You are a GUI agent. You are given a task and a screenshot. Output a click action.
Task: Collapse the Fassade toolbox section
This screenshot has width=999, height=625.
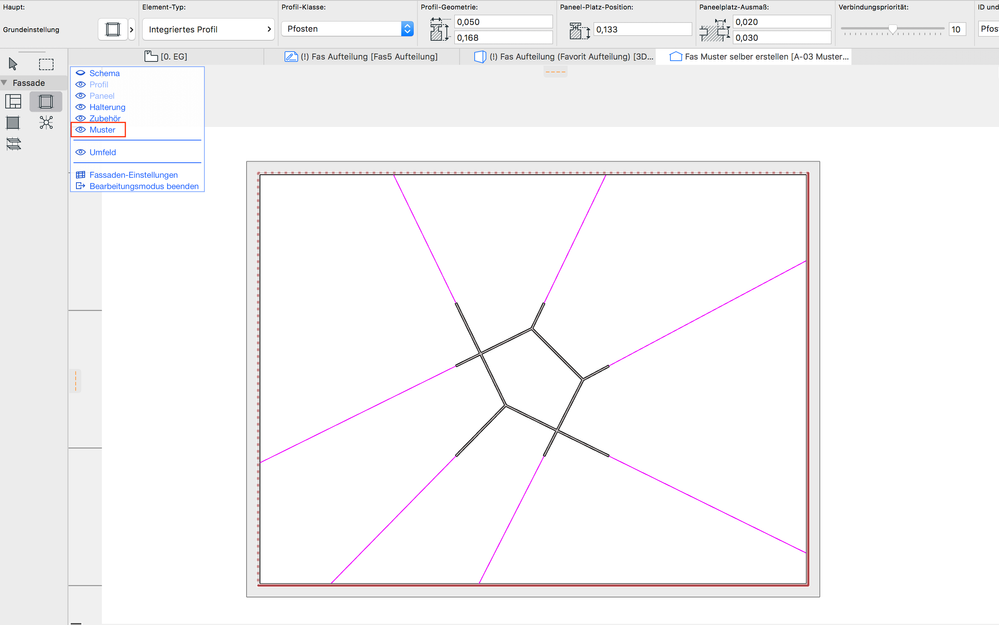pyautogui.click(x=5, y=83)
